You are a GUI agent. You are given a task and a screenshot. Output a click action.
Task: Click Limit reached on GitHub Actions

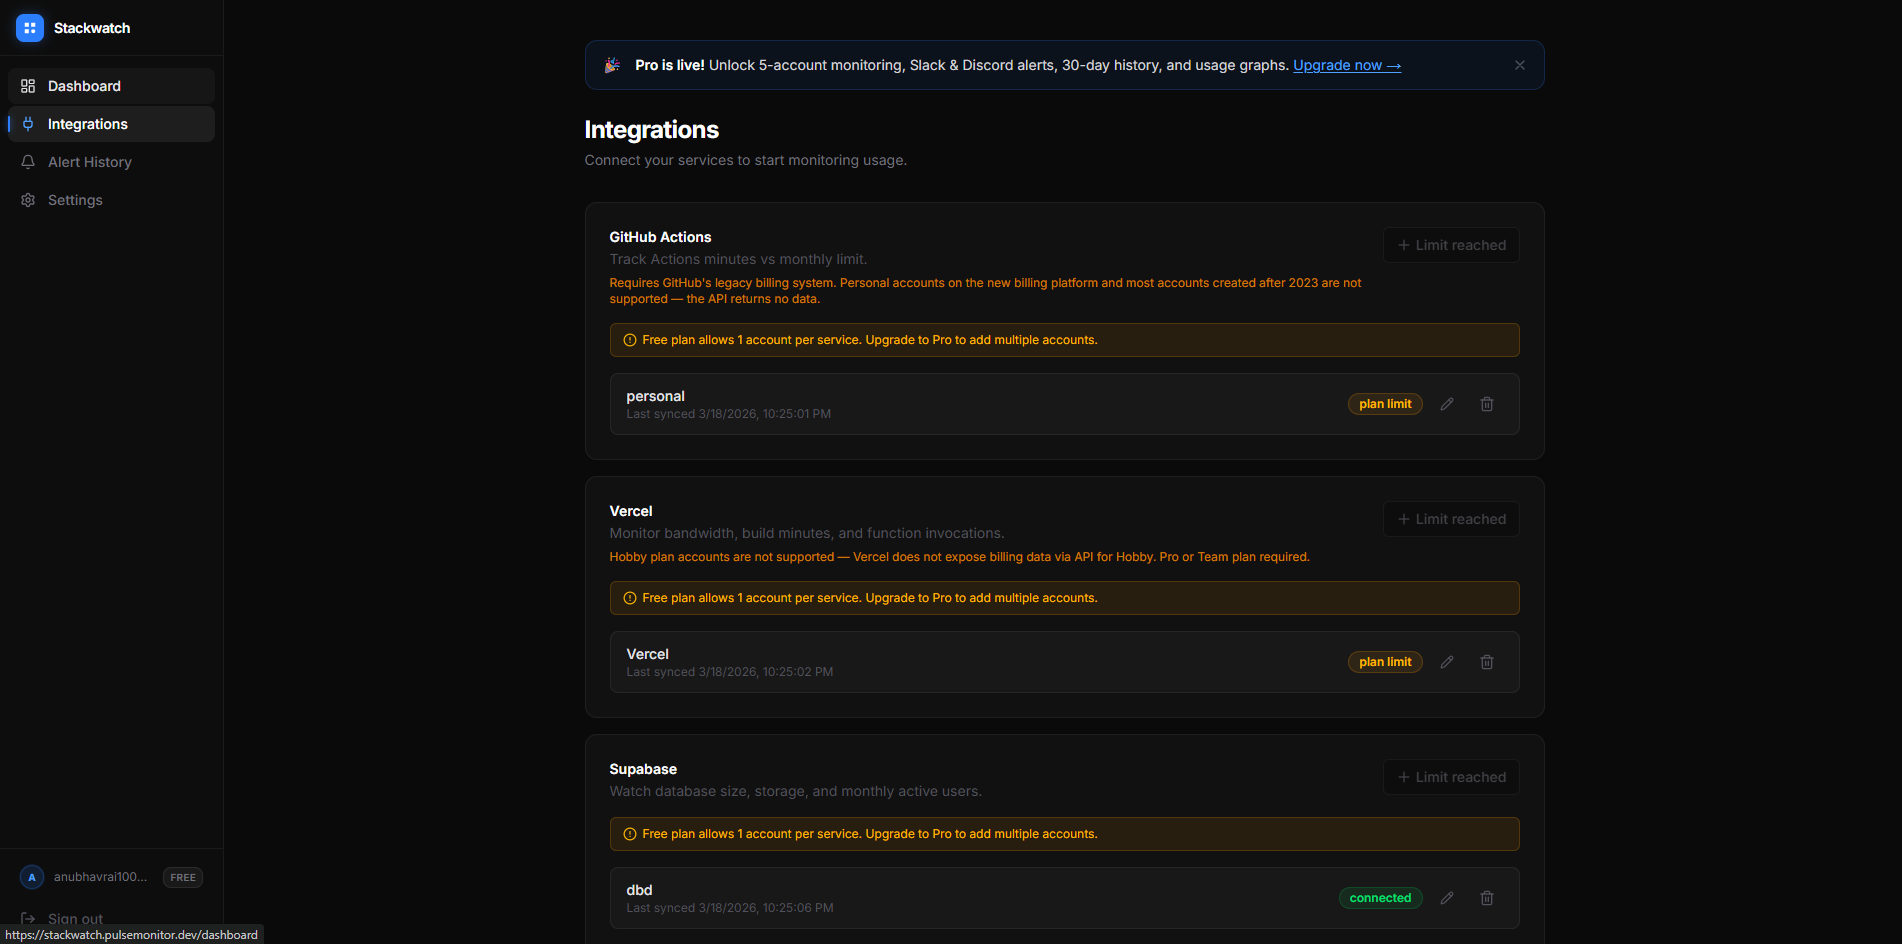tap(1450, 245)
